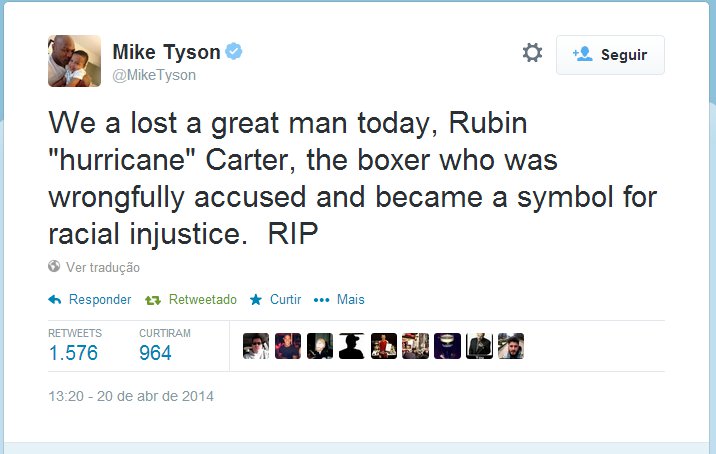This screenshot has height=454, width=716.
Task: Expand the Mais options dots
Action: pyautogui.click(x=321, y=299)
